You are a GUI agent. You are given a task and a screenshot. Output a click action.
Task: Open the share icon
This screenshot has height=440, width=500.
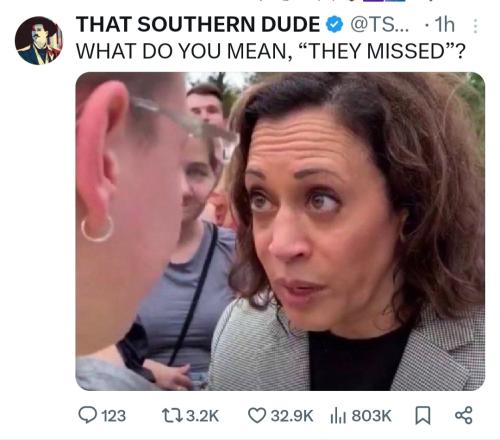coord(464,415)
